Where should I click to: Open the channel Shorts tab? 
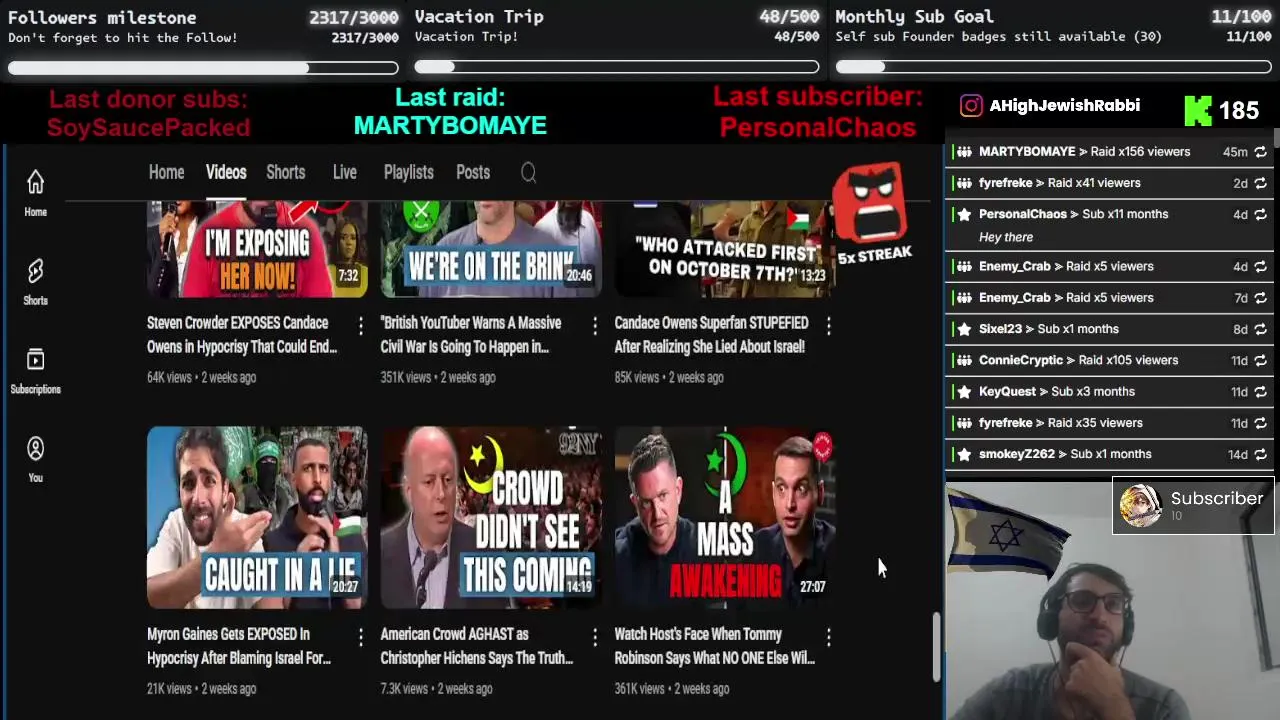coord(285,172)
